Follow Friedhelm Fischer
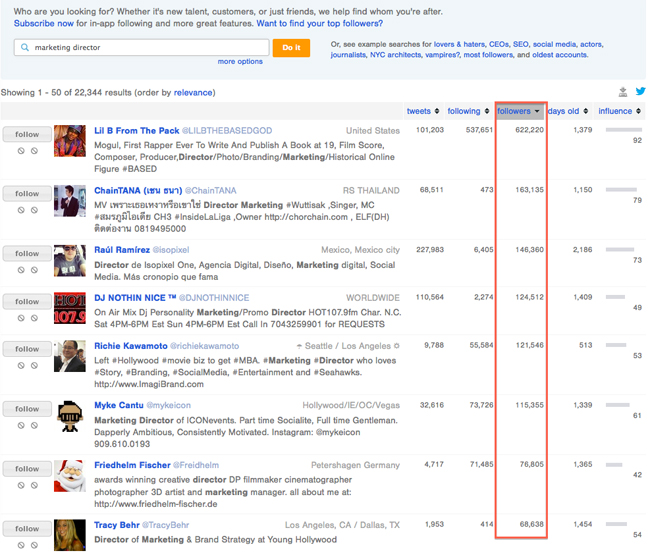The height and width of the screenshot is (555, 650). (27, 469)
